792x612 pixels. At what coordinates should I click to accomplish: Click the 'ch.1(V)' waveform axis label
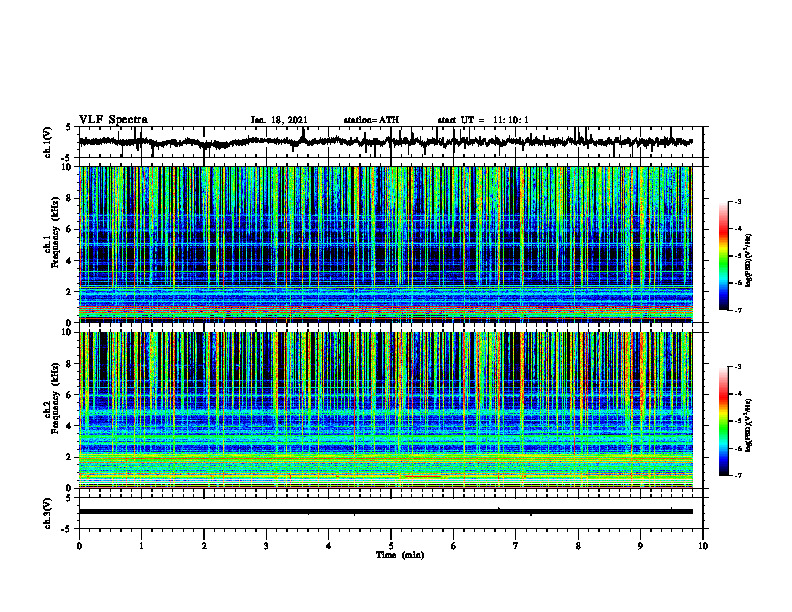48,142
